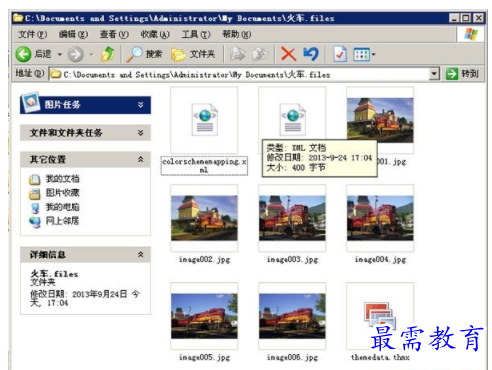The height and width of the screenshot is (370, 492).
Task: Click the image004.jpg file name
Action: tap(380, 259)
